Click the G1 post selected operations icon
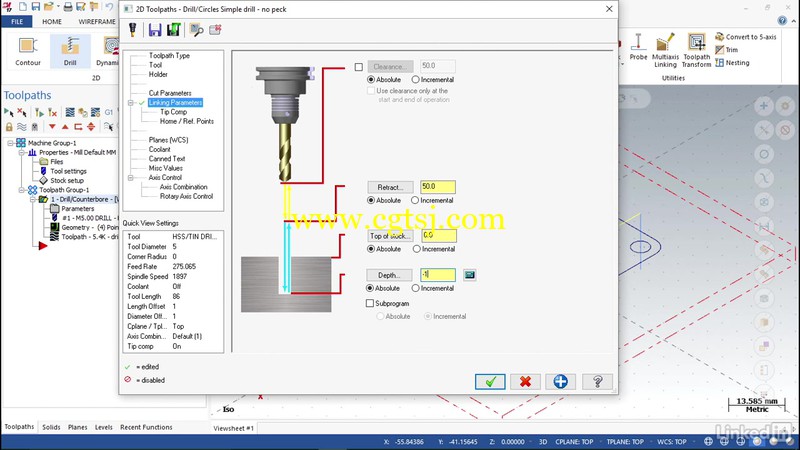Image resolution: width=800 pixels, height=450 pixels. click(109, 112)
